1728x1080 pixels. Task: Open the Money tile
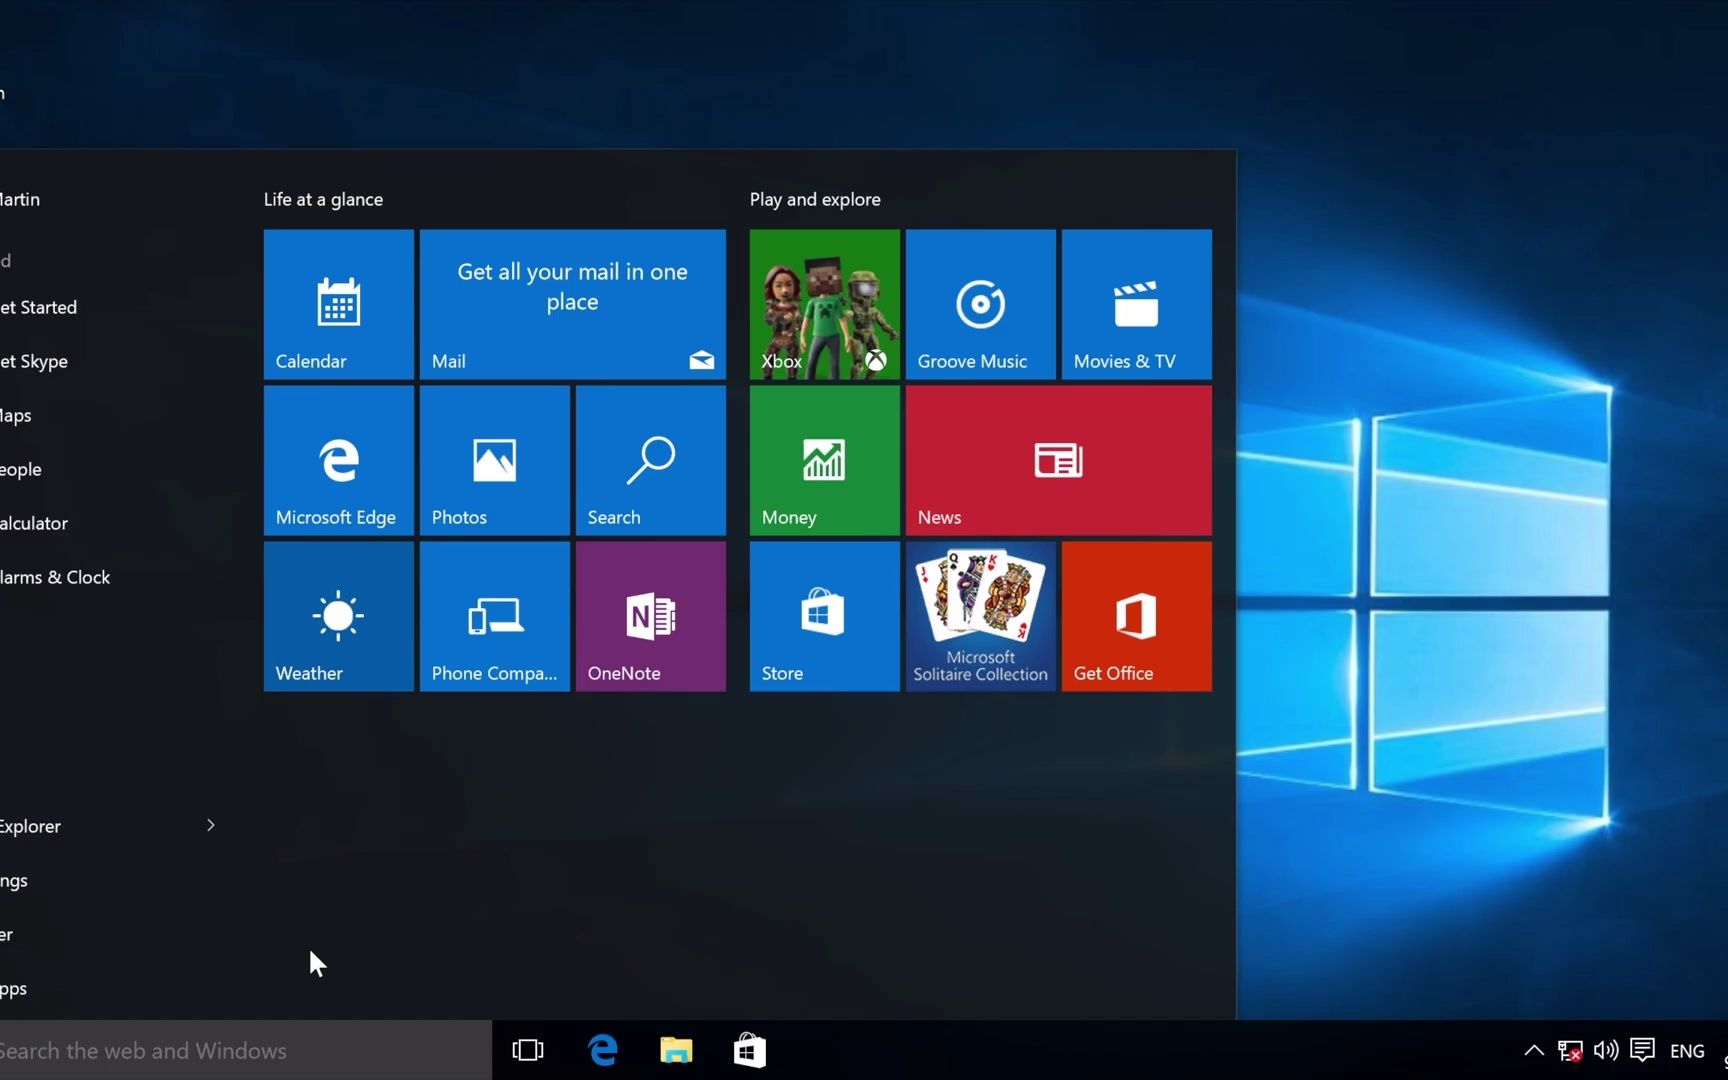(823, 460)
